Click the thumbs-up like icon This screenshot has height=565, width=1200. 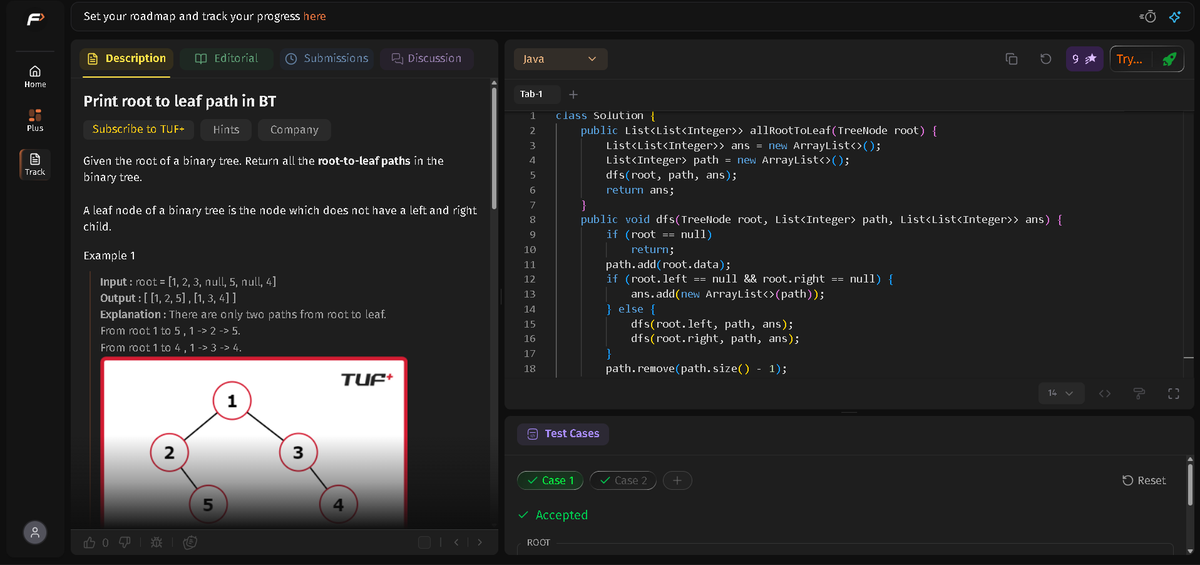(90, 542)
